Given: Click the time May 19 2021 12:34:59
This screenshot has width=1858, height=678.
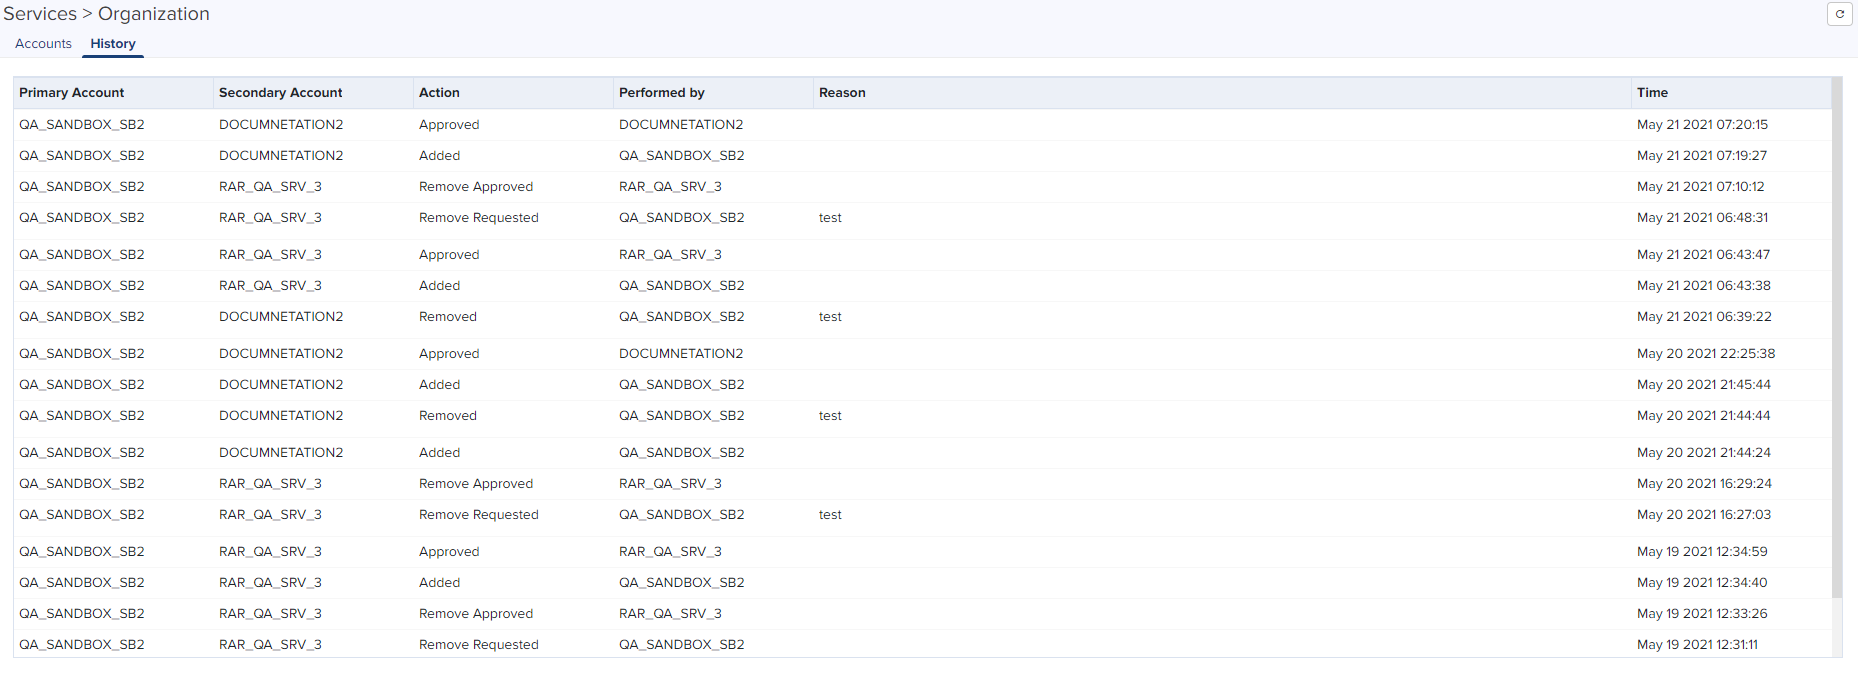Looking at the screenshot, I should 1702,552.
